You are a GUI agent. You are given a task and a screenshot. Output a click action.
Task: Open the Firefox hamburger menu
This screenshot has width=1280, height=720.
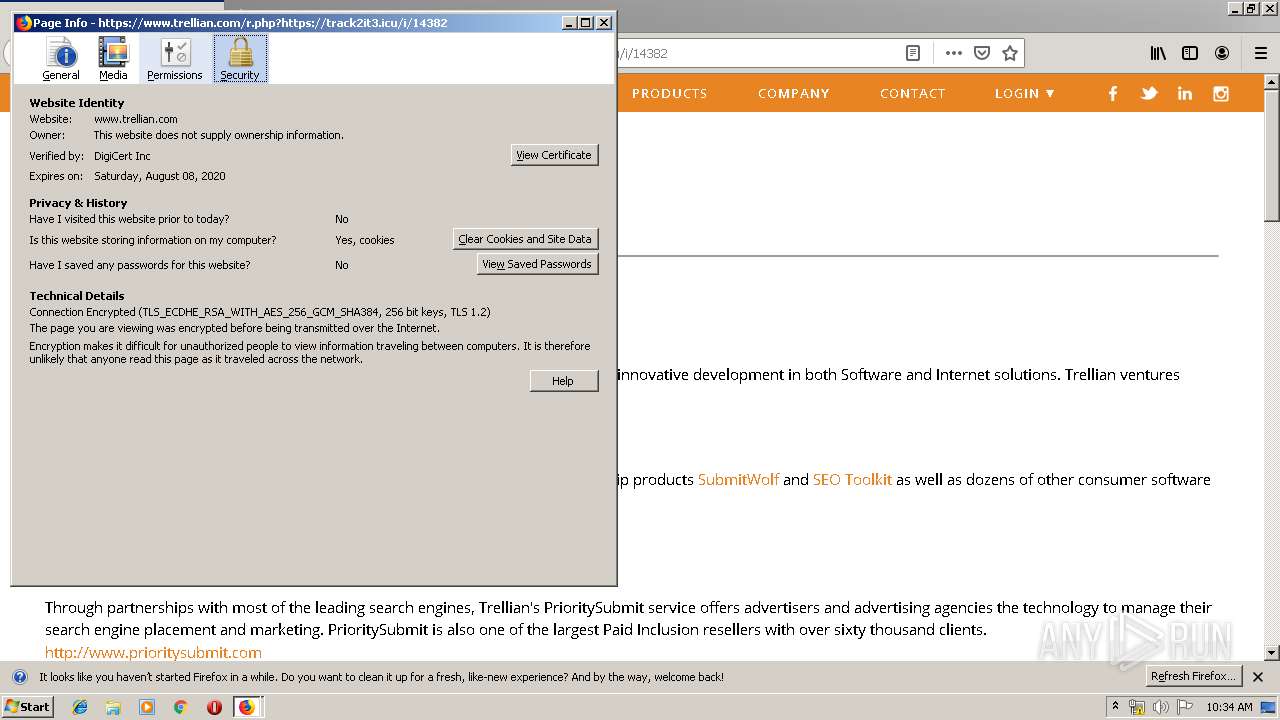1261,53
